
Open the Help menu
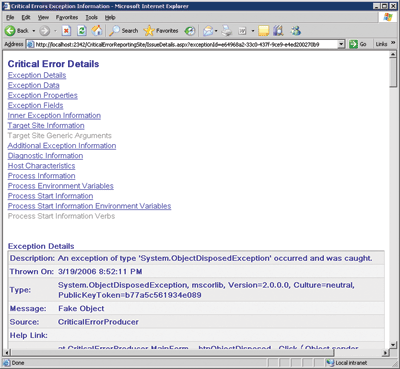click(x=110, y=17)
